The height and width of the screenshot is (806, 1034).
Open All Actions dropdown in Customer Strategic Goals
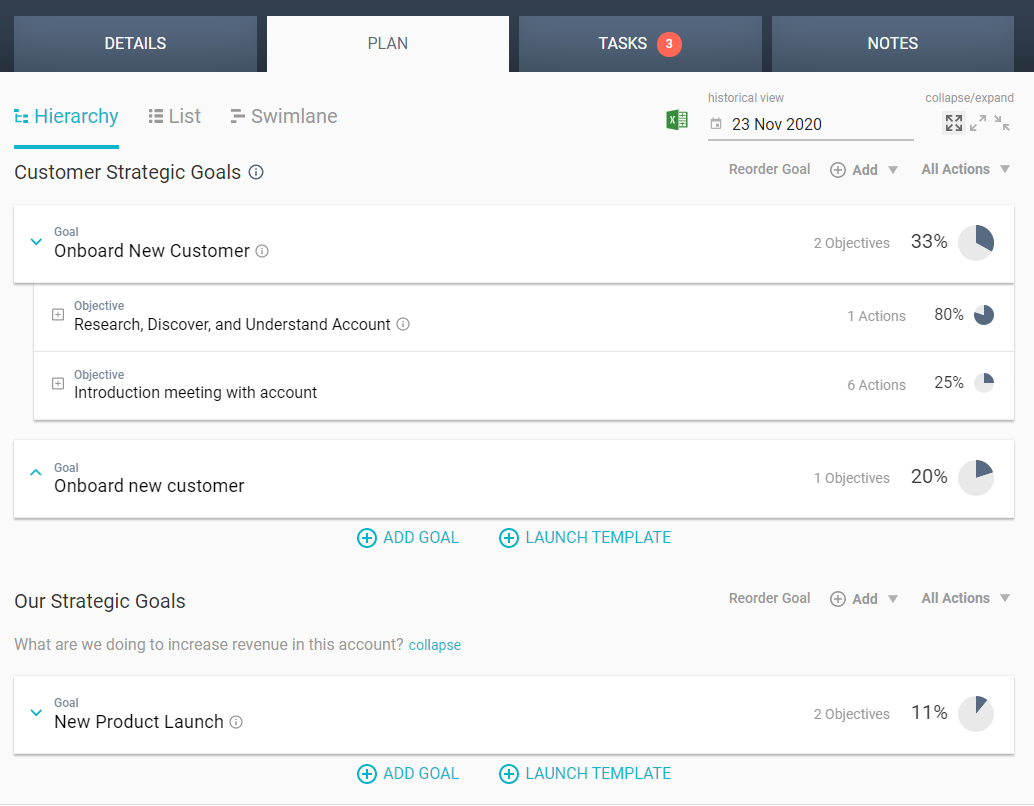tap(965, 169)
